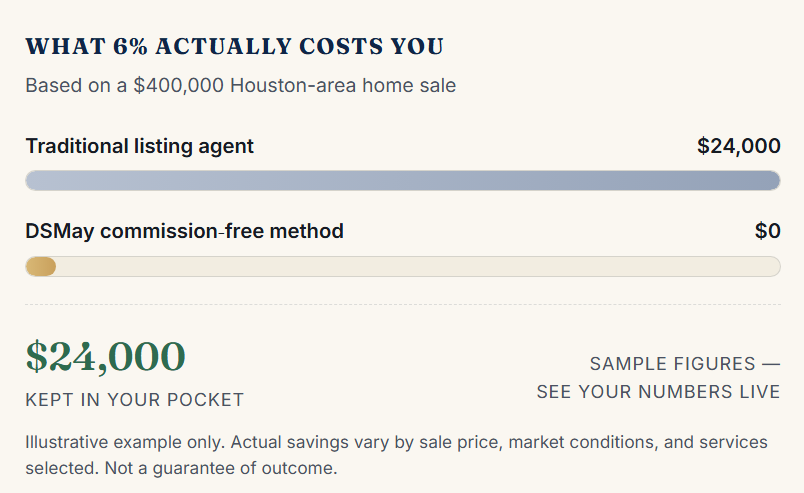Click the middle of the traditional agent bar
The width and height of the screenshot is (804, 493).
coord(403,181)
